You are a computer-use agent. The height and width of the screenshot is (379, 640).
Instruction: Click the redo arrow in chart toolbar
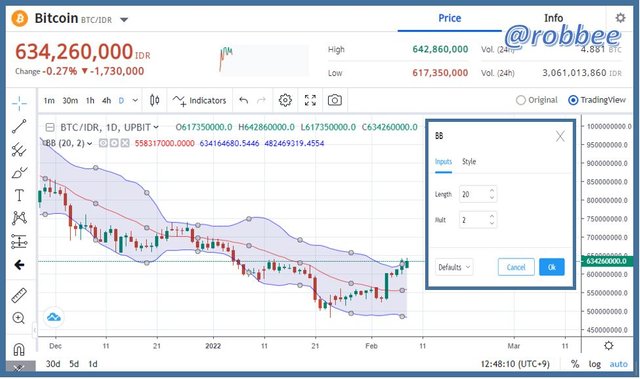tap(261, 100)
